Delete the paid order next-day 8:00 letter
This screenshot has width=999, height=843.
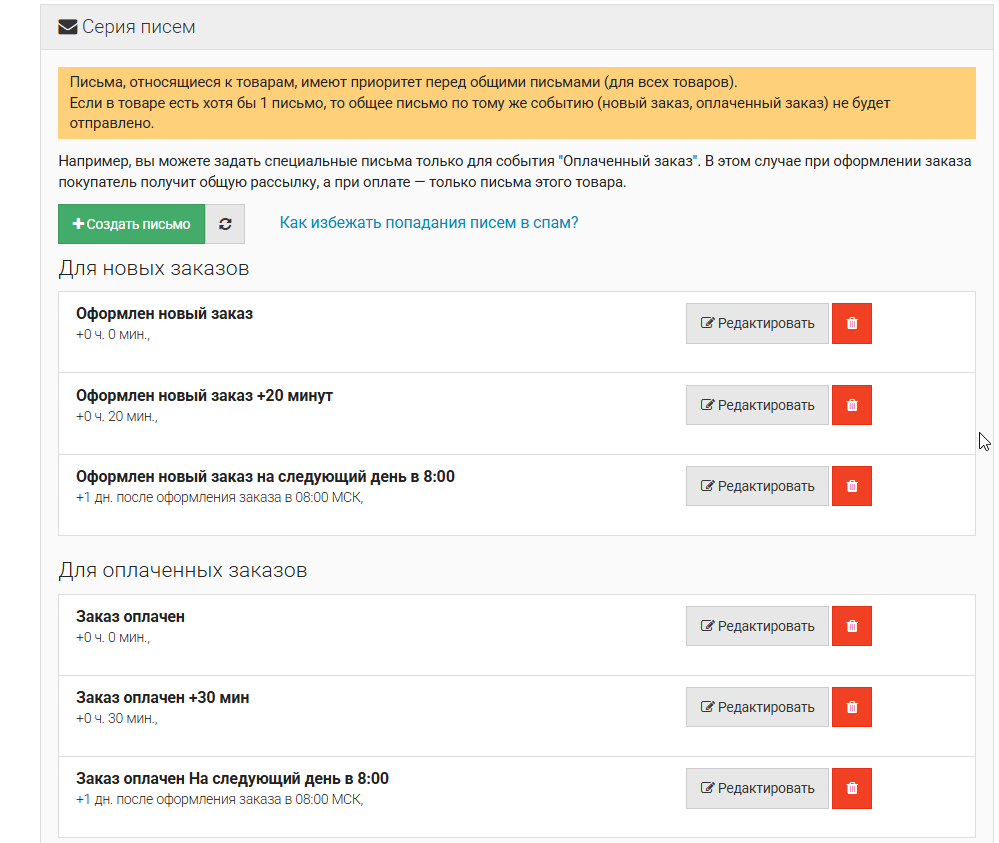pos(851,788)
